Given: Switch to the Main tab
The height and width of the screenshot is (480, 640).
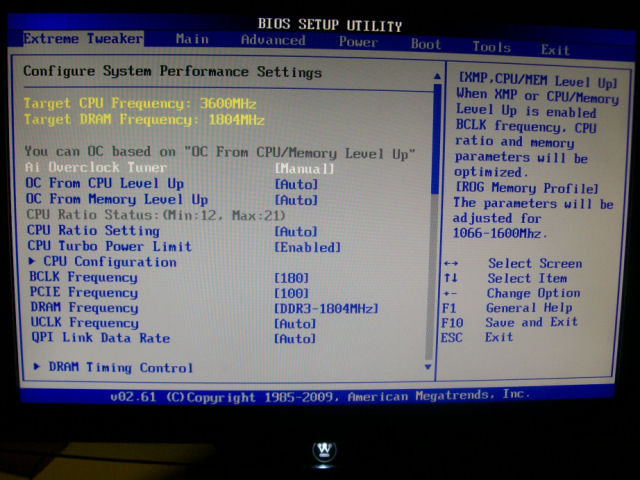Looking at the screenshot, I should [192, 39].
